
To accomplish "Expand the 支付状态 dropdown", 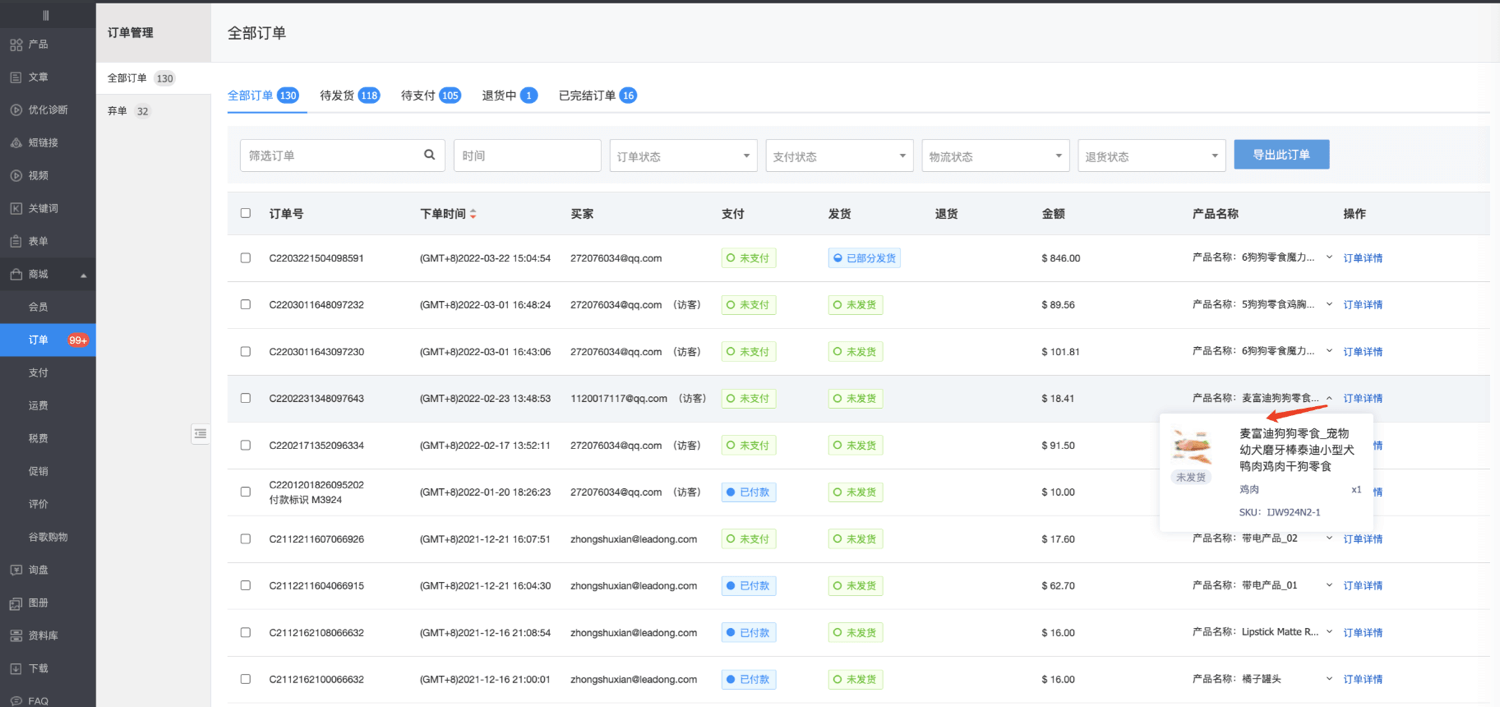I will 838,156.
